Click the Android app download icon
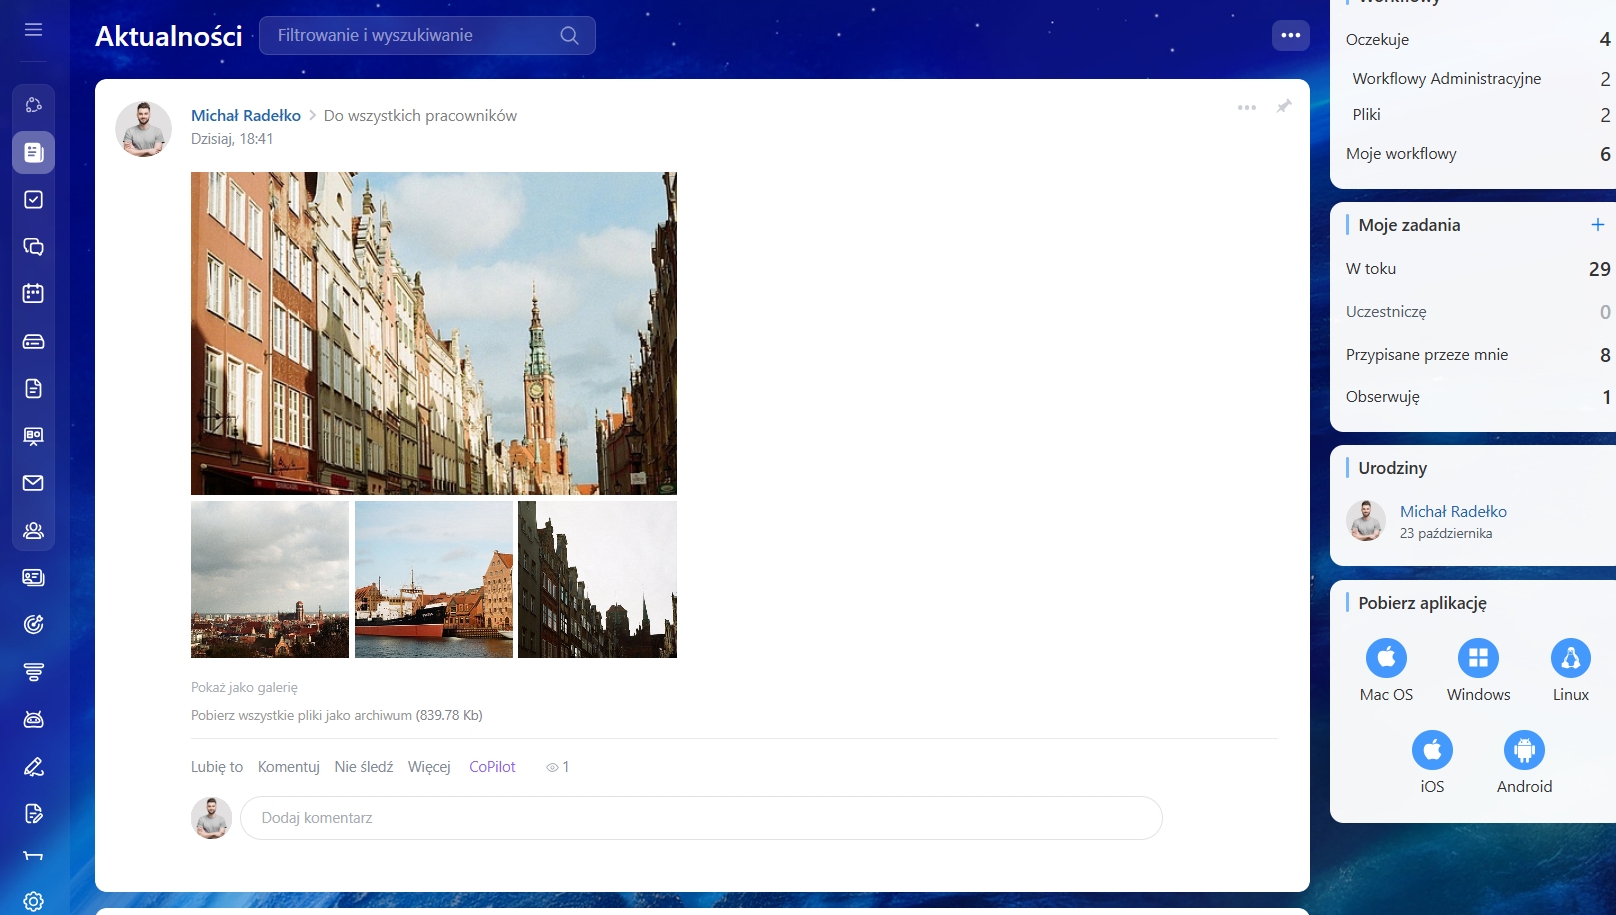The image size is (1616, 915). pyautogui.click(x=1524, y=750)
